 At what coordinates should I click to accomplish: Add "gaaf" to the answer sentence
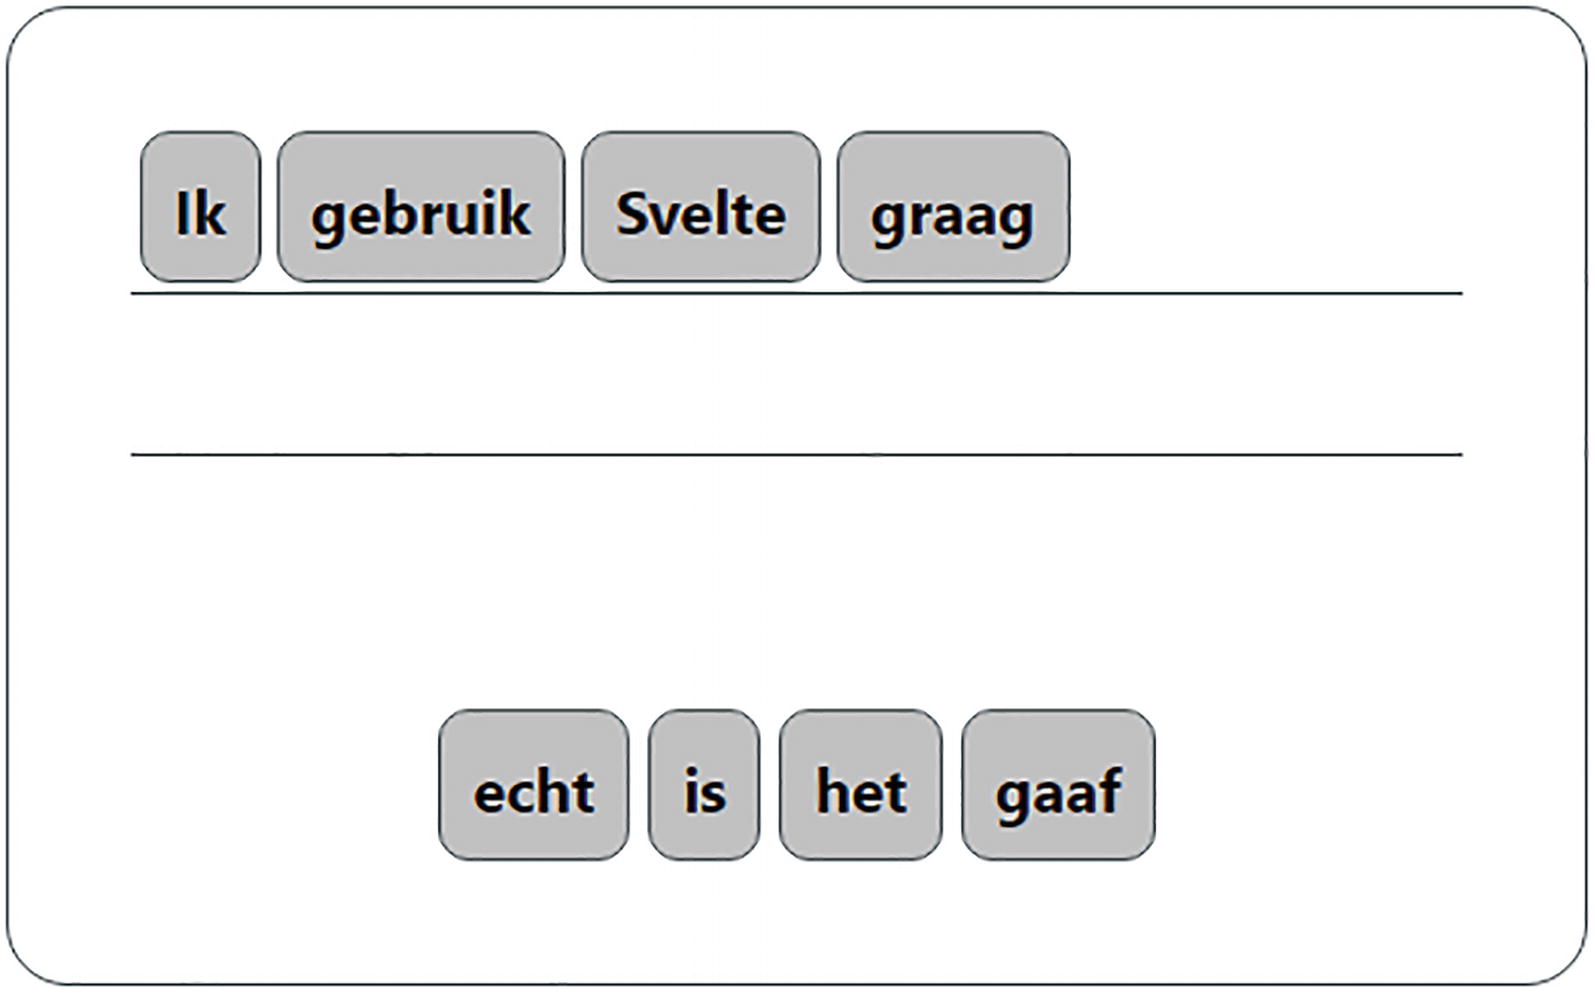[x=1058, y=786]
